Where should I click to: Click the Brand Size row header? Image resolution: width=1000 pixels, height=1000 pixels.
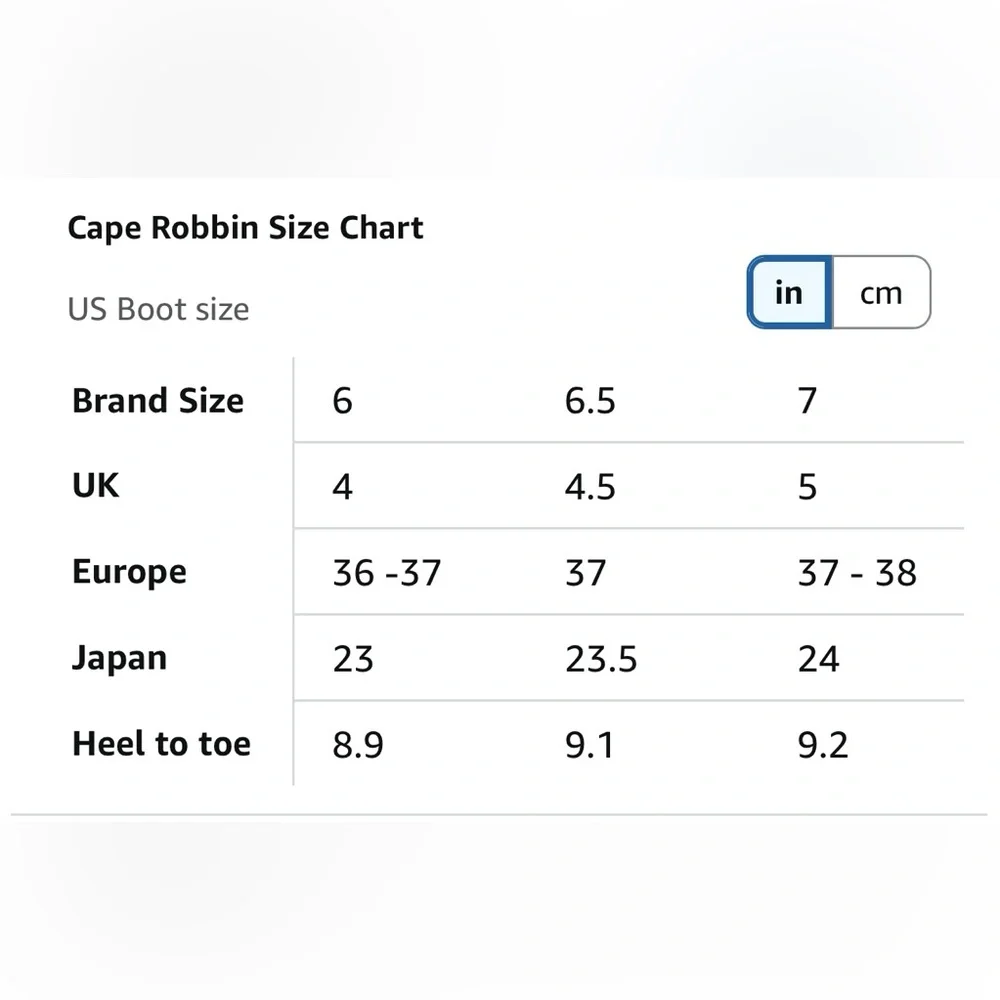[x=158, y=401]
